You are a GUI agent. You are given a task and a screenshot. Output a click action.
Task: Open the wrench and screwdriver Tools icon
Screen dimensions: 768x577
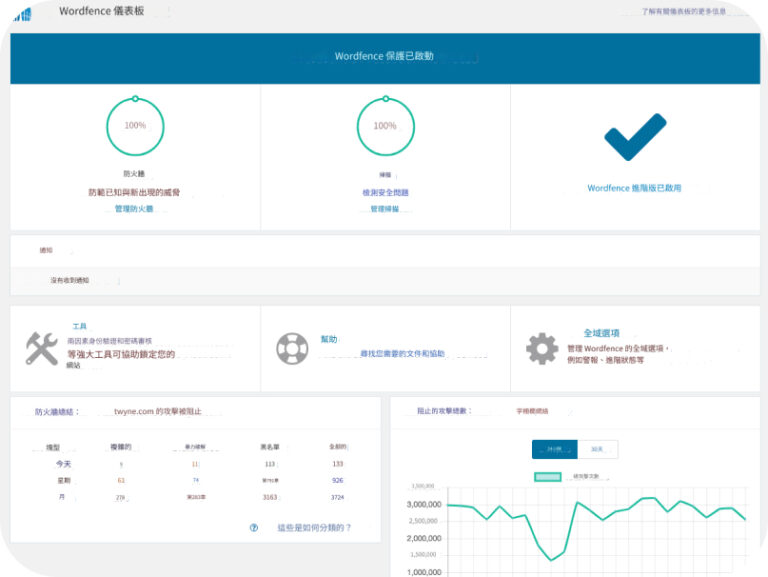pyautogui.click(x=42, y=348)
